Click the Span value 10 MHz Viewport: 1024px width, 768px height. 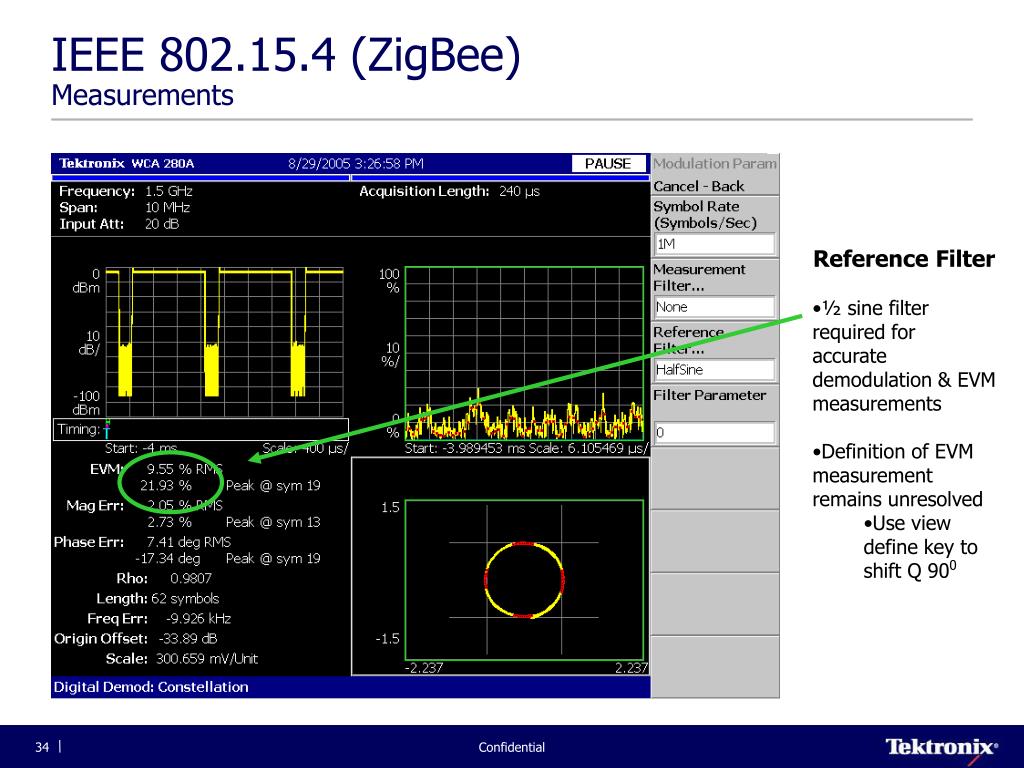pyautogui.click(x=167, y=208)
